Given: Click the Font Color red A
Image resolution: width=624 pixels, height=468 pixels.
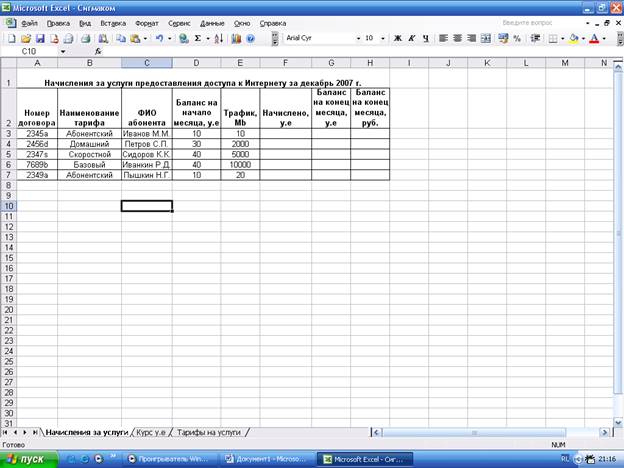Looking at the screenshot, I should [594, 38].
